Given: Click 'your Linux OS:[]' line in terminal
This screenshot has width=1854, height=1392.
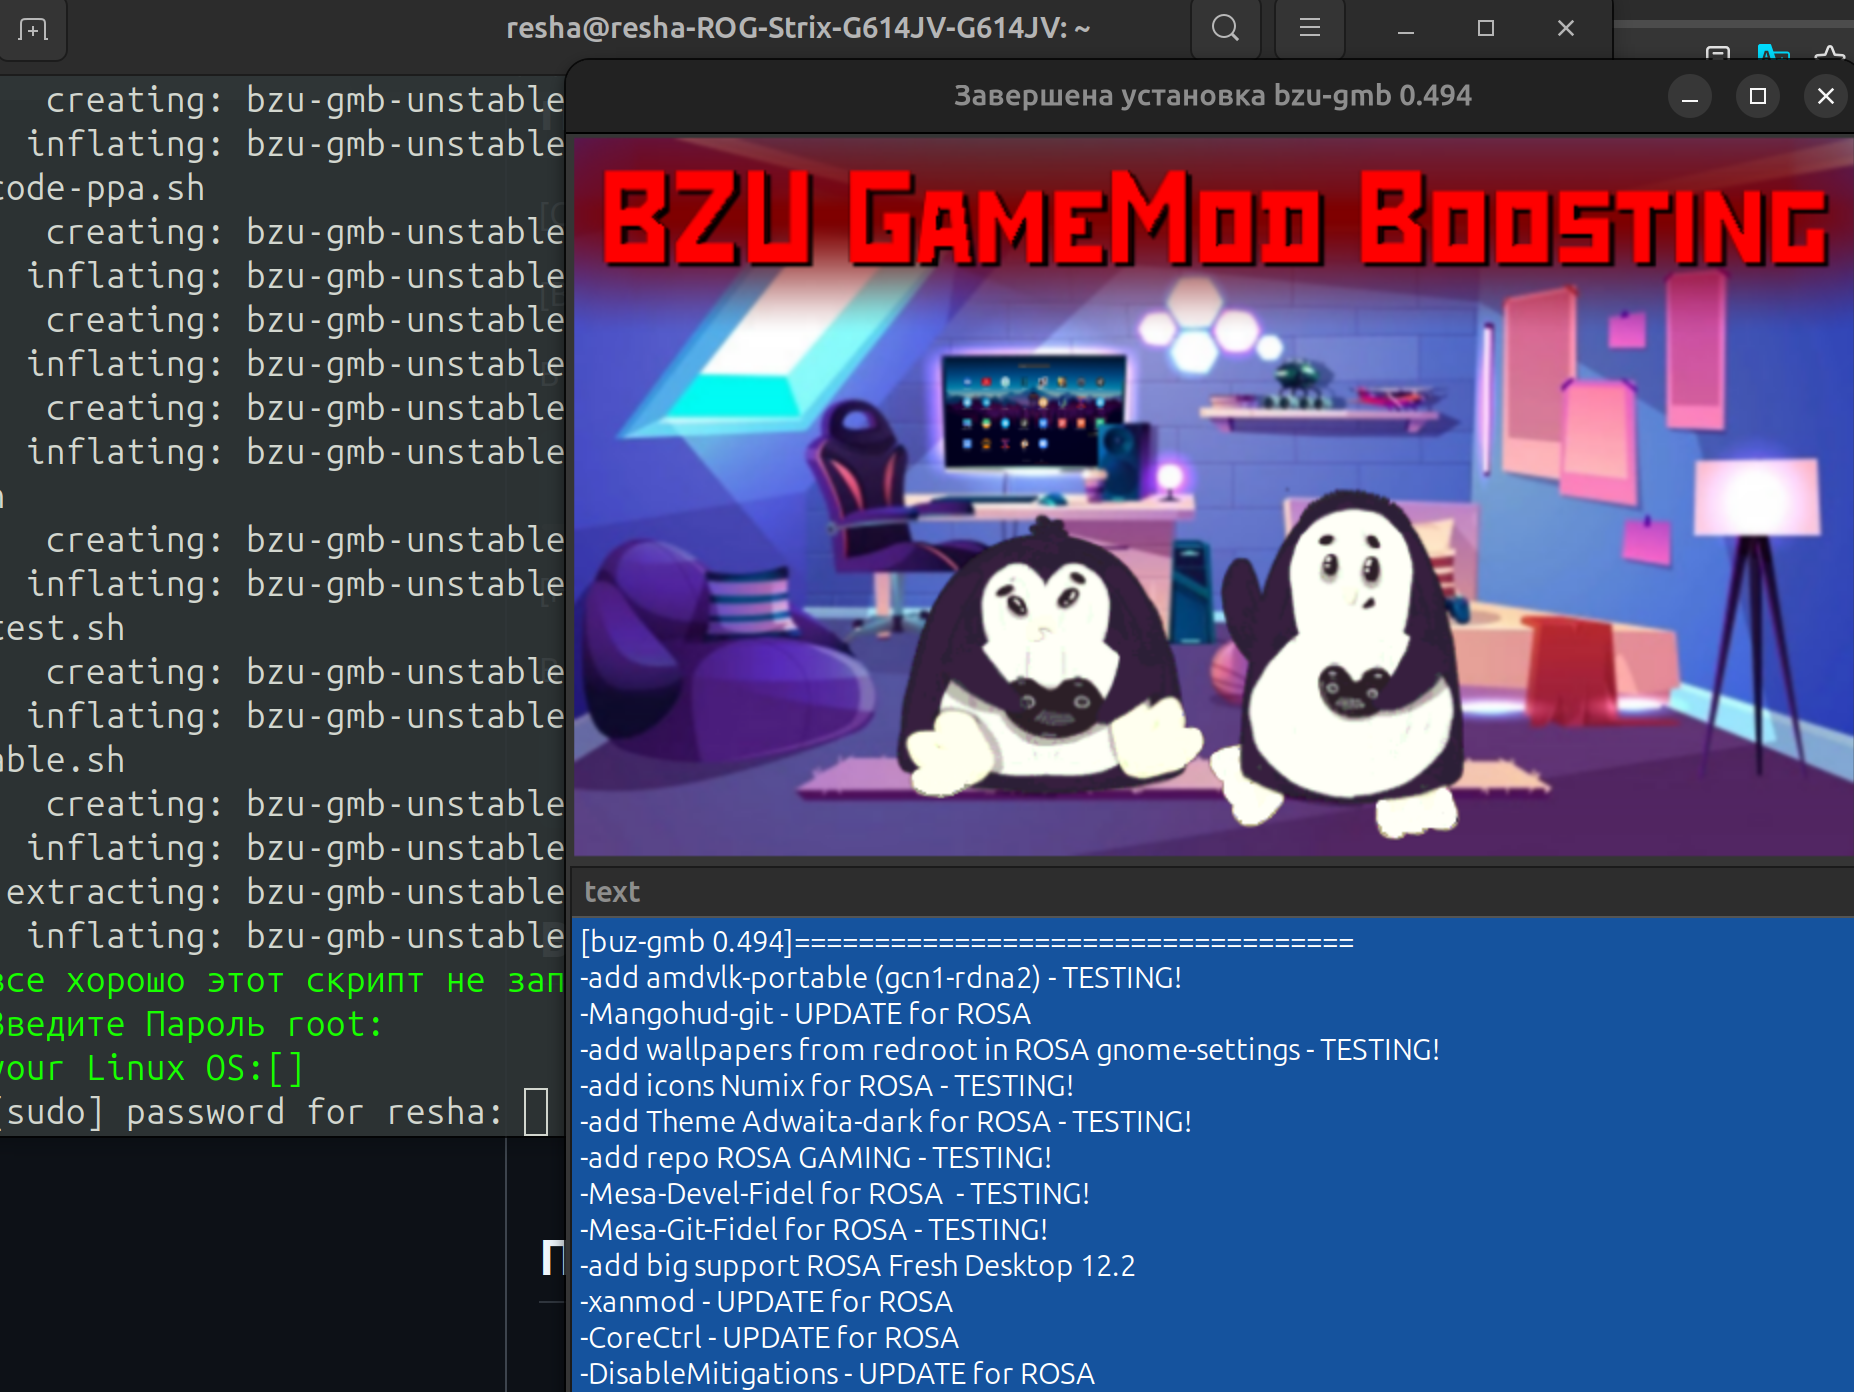Looking at the screenshot, I should 150,1068.
